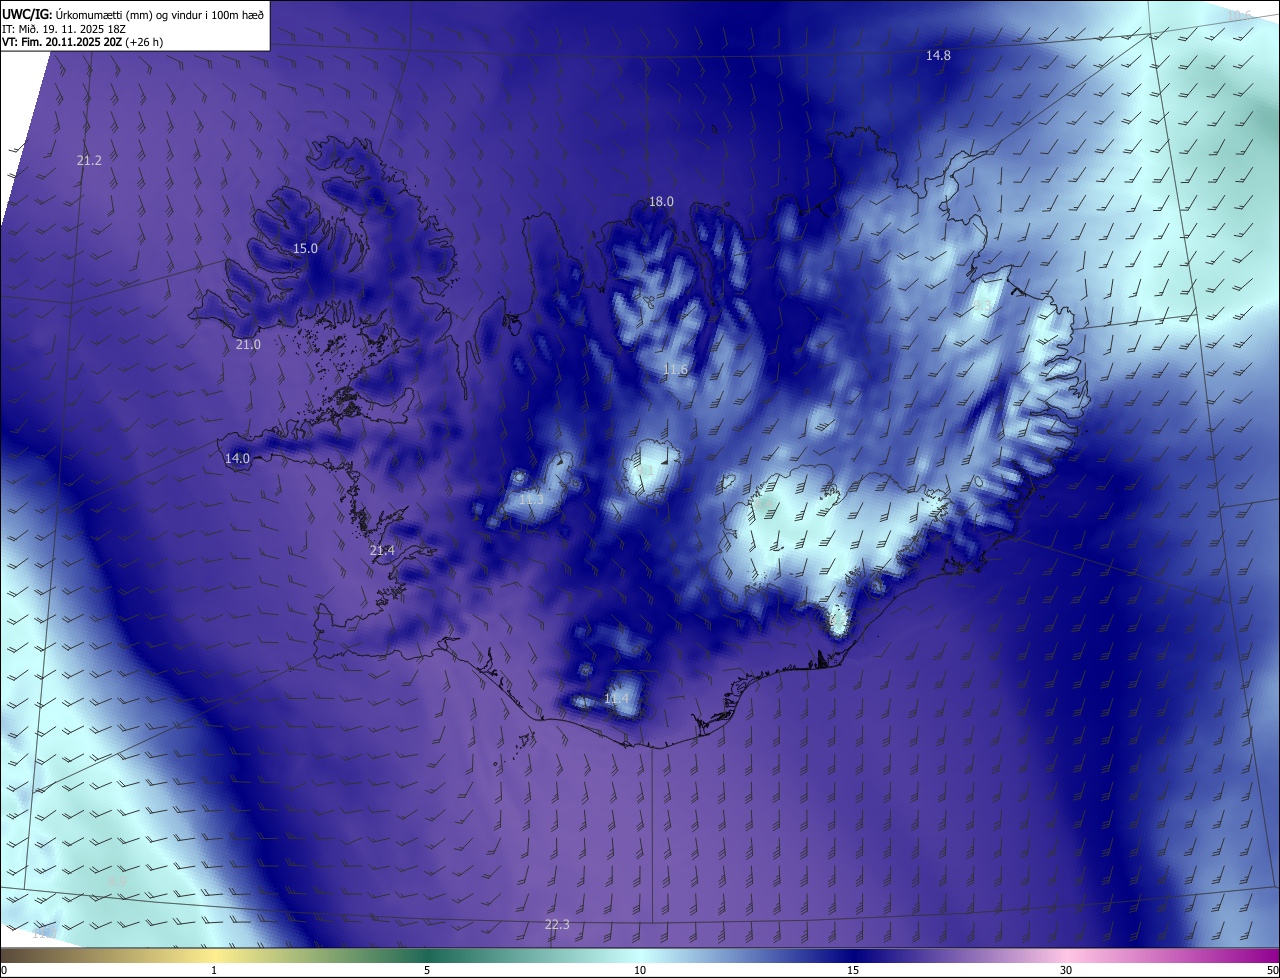Click the 14.8 value label

(x=938, y=56)
